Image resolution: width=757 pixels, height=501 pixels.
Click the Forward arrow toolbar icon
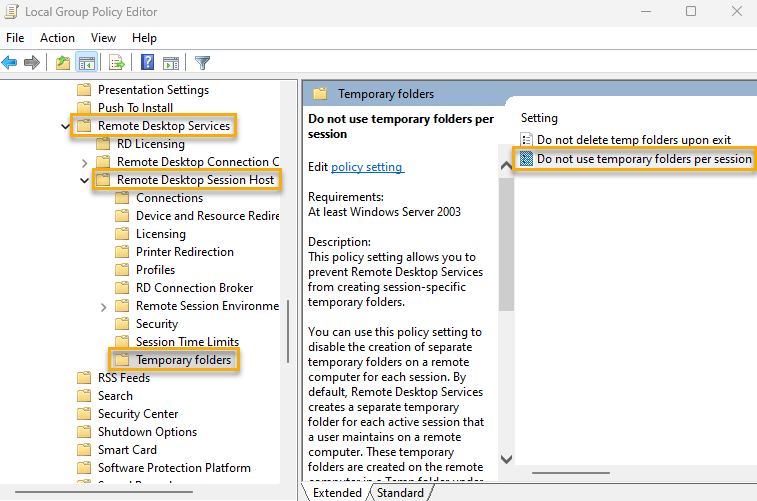[x=32, y=62]
